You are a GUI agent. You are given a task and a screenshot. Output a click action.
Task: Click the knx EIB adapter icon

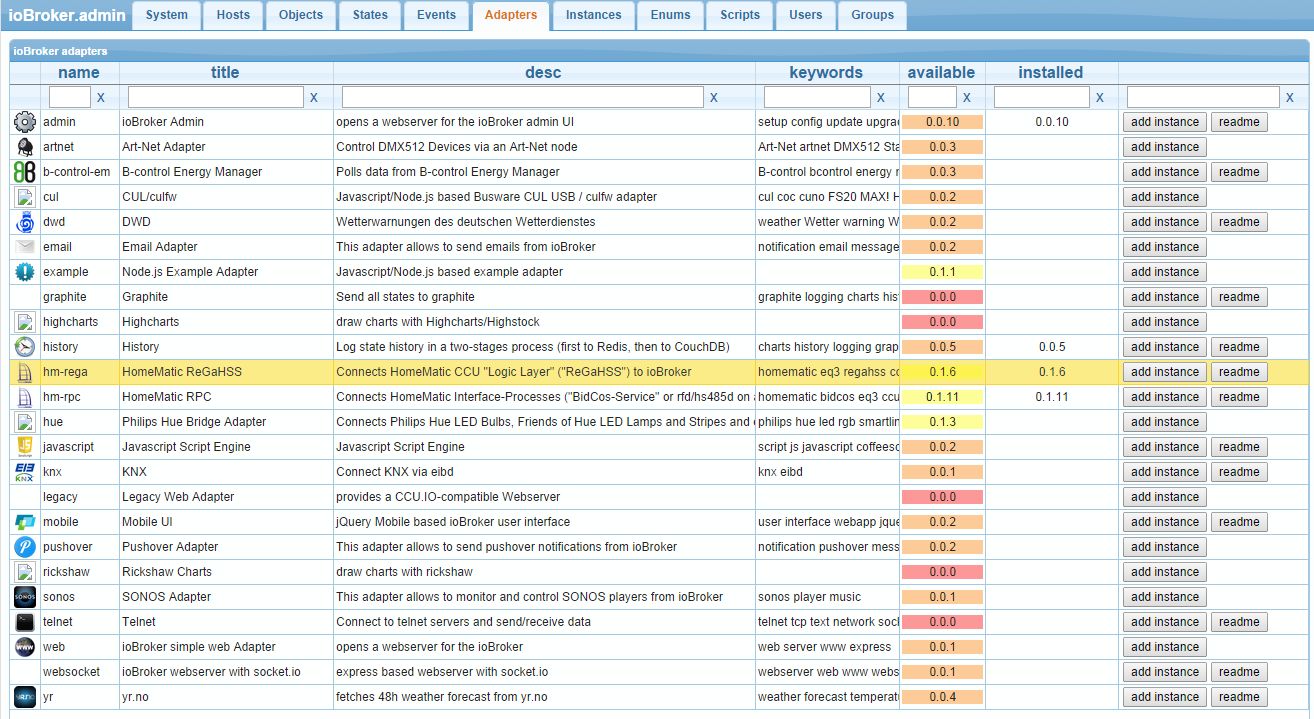[x=25, y=472]
